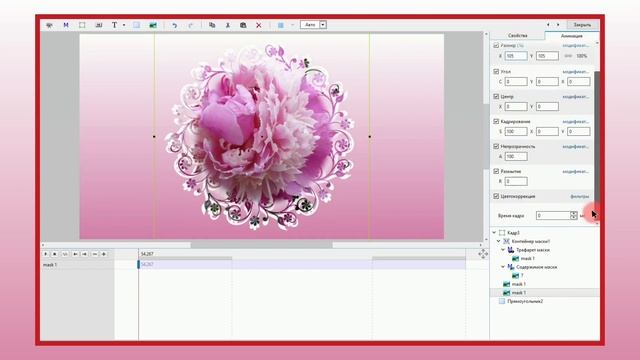Screen dimensions: 640x360
Task: Increase Время кадра with up stepper
Action: click(x=573, y=213)
